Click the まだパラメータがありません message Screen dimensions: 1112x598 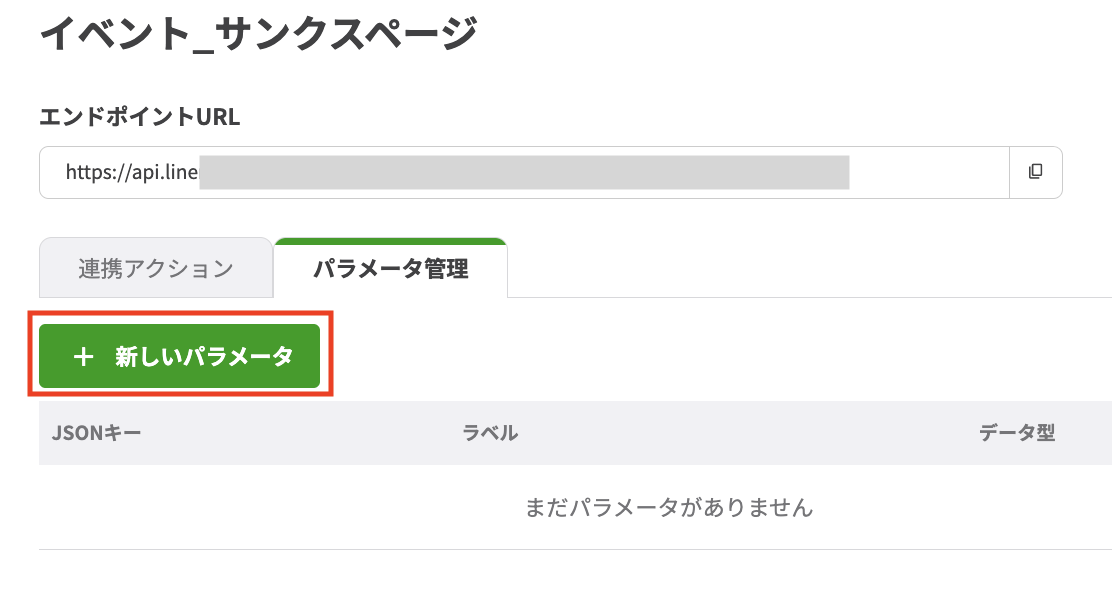(668, 508)
